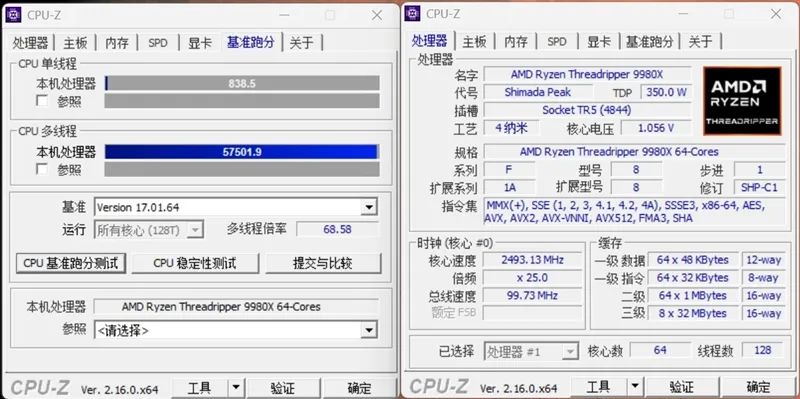Viewport: 800px width, 399px height.
Task: Select 处理器 tab in right window
Action: (x=430, y=40)
